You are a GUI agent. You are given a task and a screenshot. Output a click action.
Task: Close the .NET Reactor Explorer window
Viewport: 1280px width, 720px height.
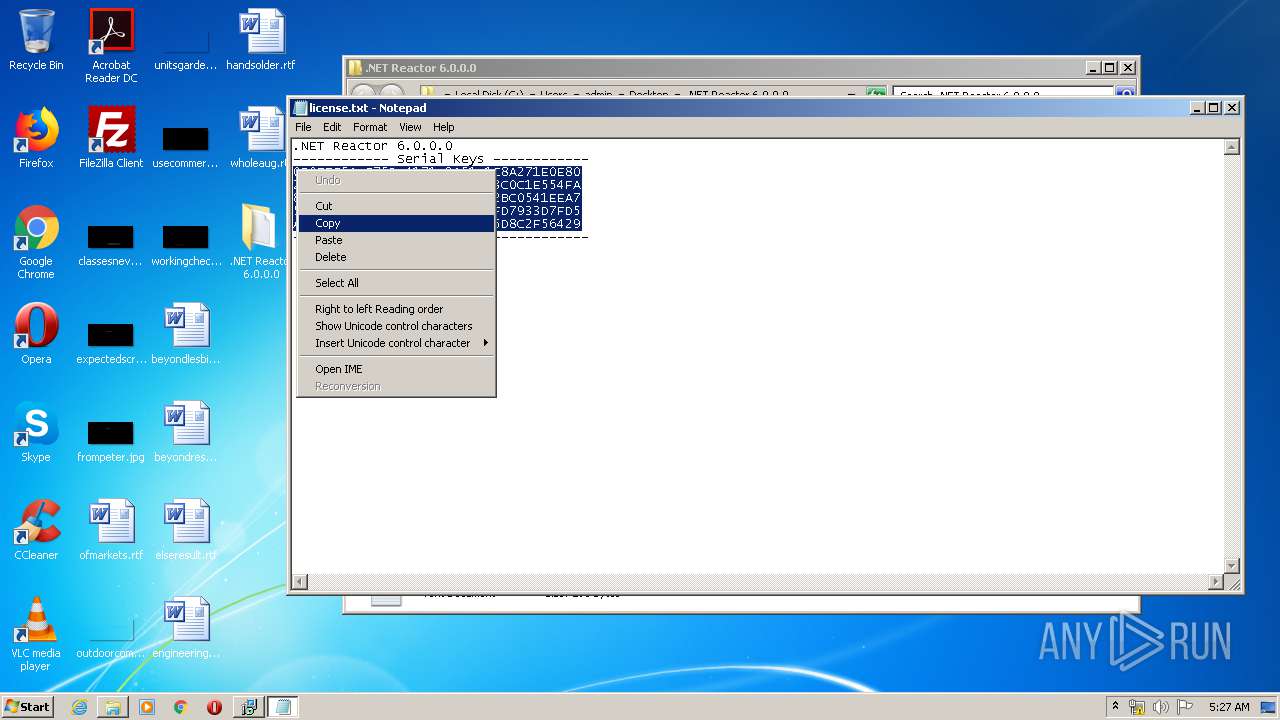[x=1128, y=68]
